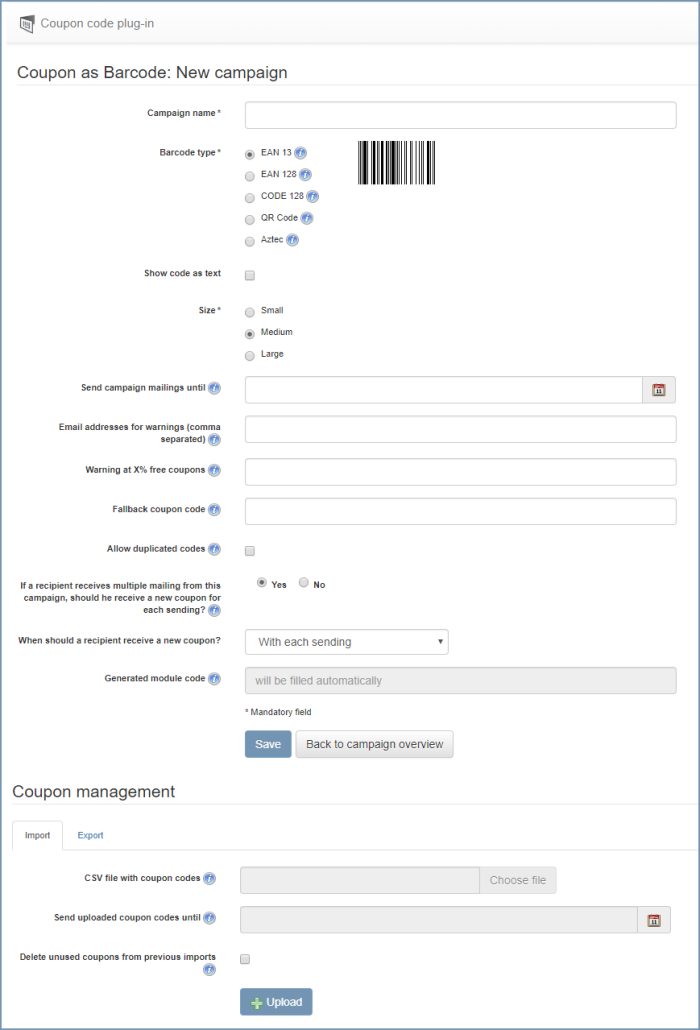Image resolution: width=700 pixels, height=1030 pixels.
Task: Choose the Large size option
Action: pyautogui.click(x=250, y=356)
